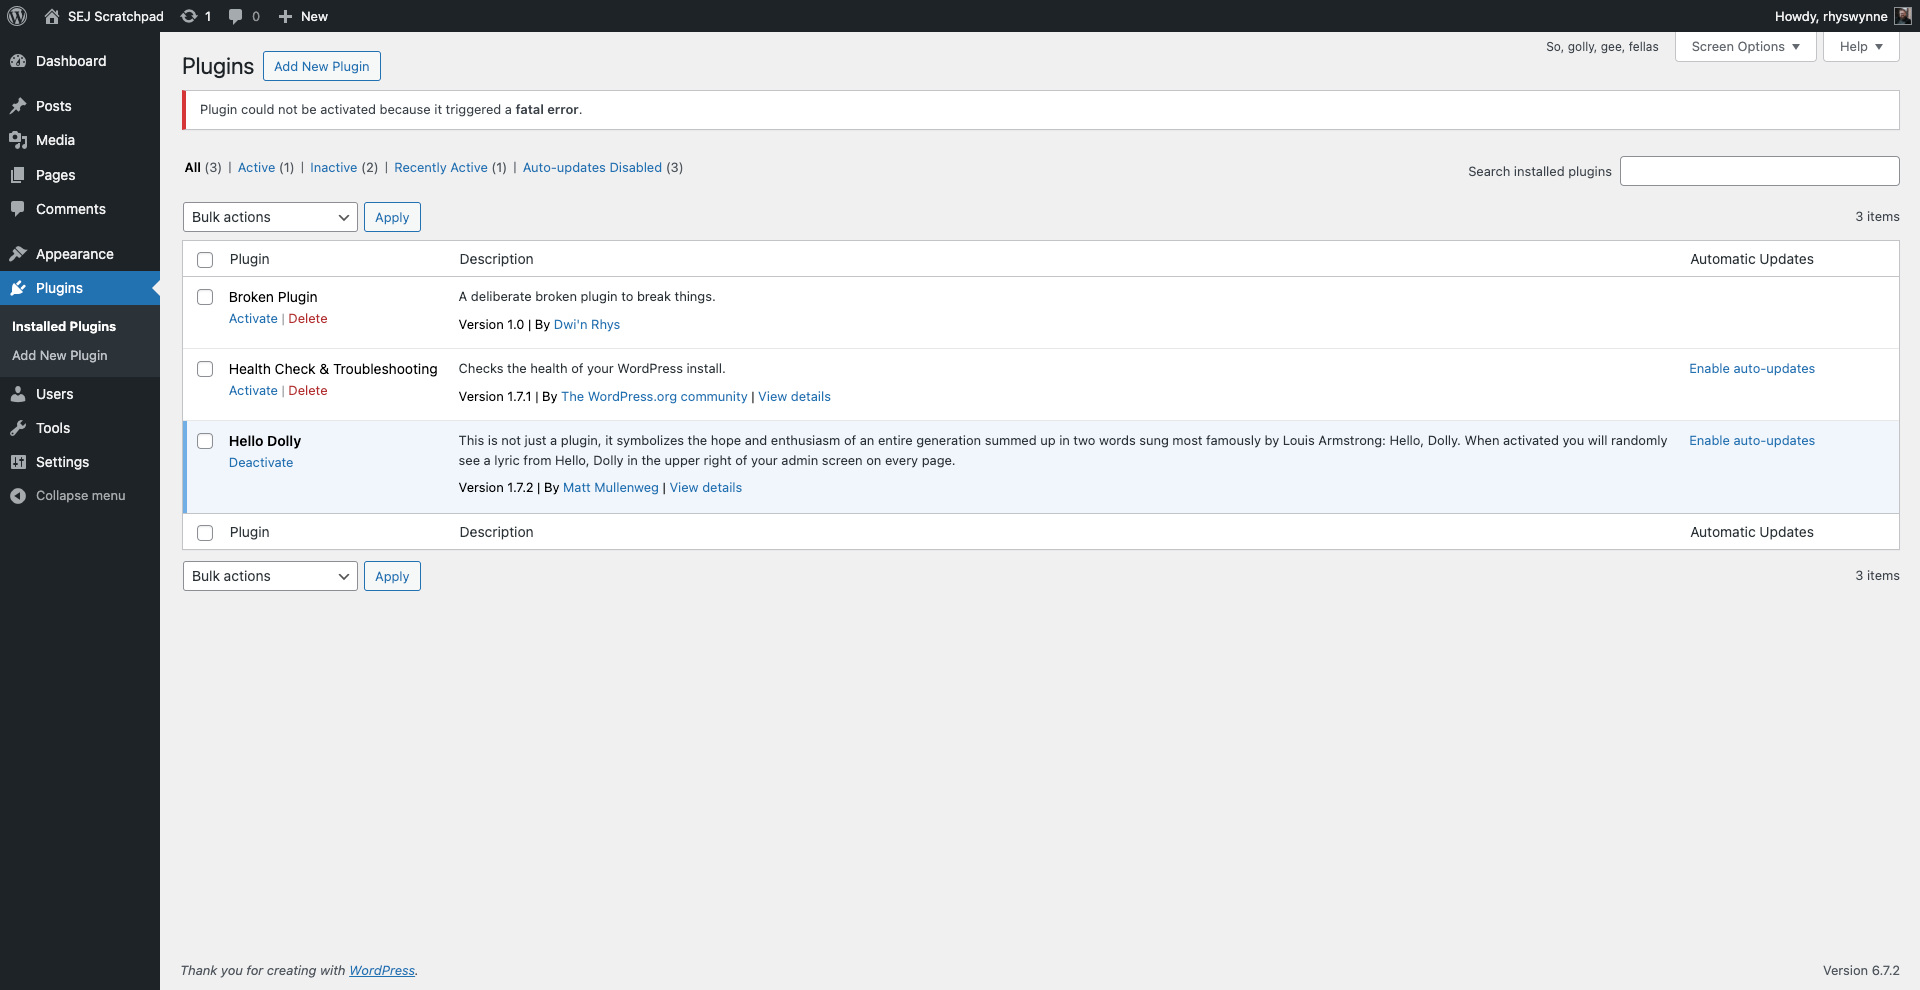1920x990 pixels.
Task: Click the Appearance brush icon
Action: [x=18, y=253]
